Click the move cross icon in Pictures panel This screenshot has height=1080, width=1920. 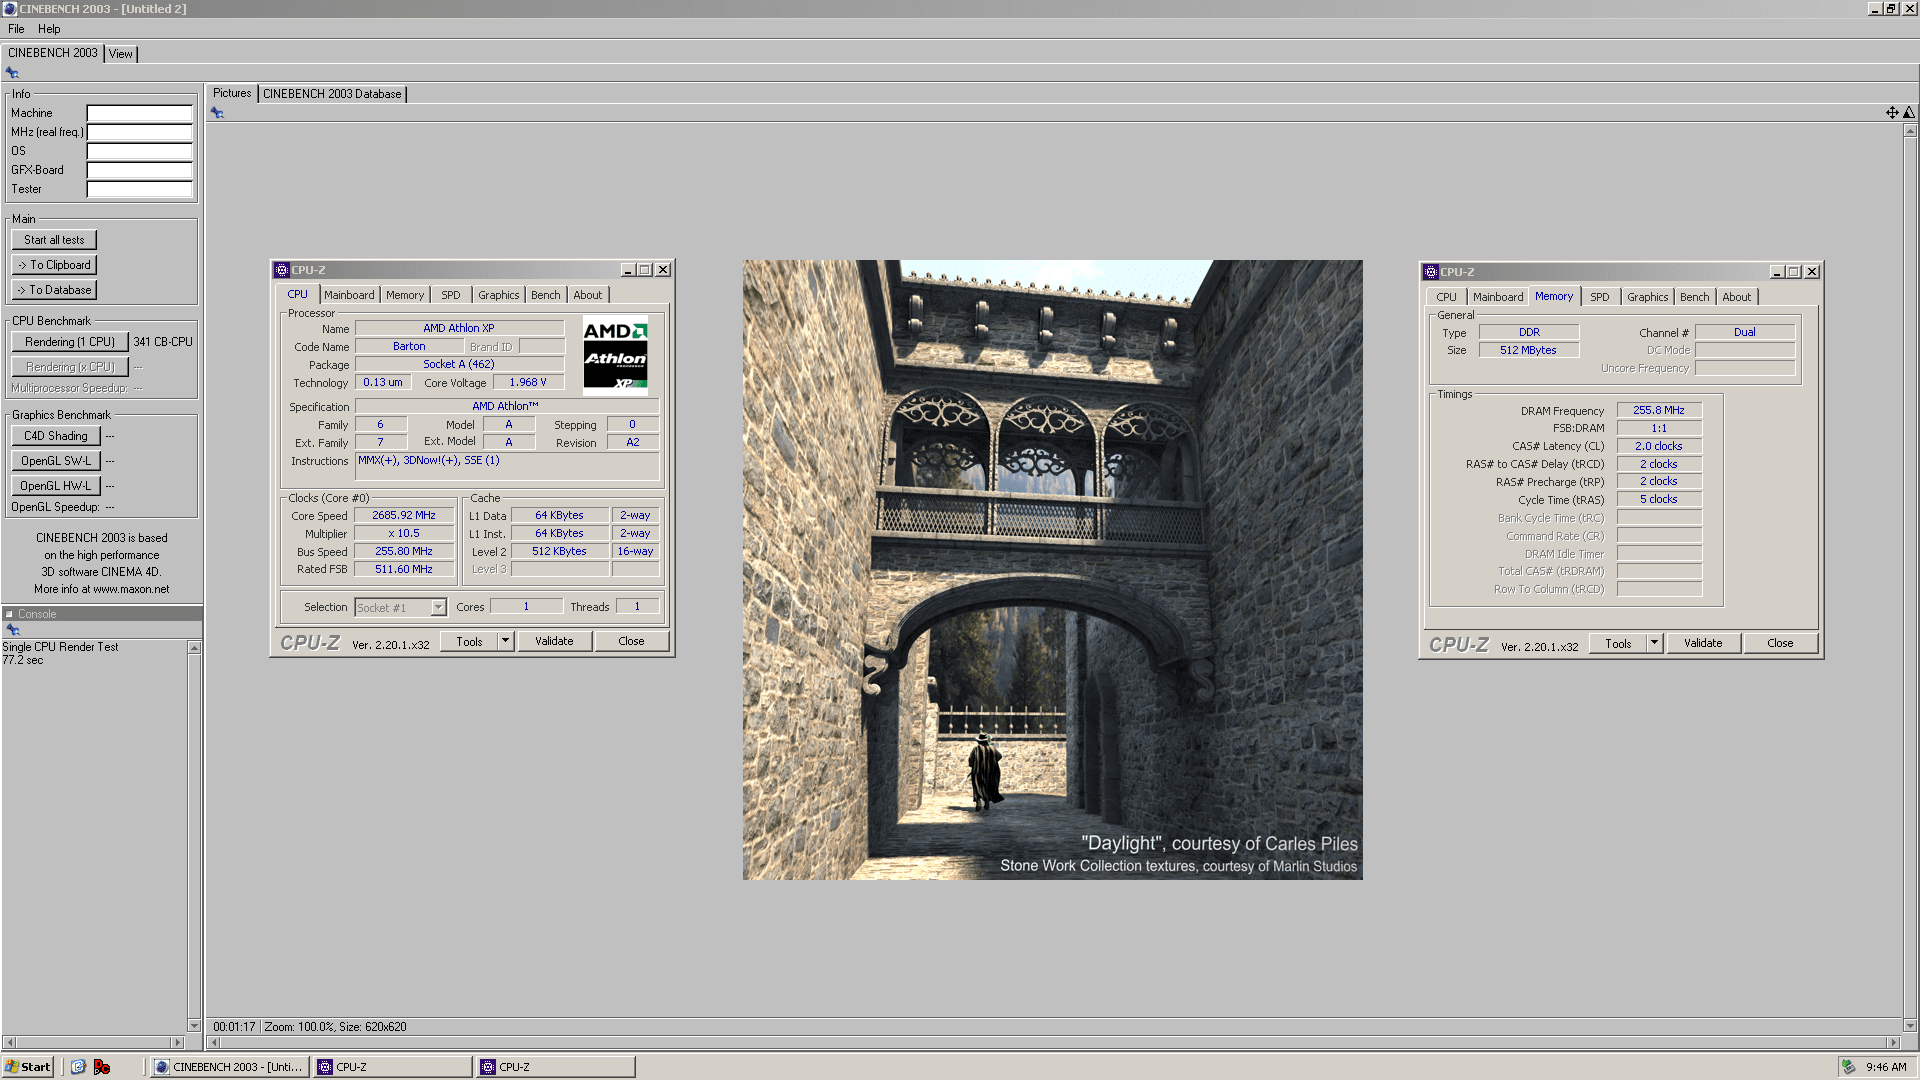(x=1892, y=113)
